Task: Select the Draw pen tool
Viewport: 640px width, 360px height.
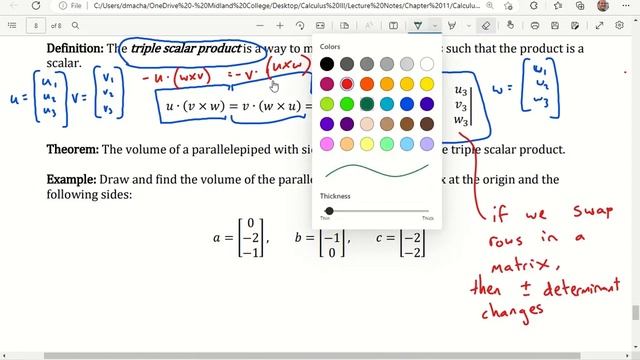Action: pos(418,26)
